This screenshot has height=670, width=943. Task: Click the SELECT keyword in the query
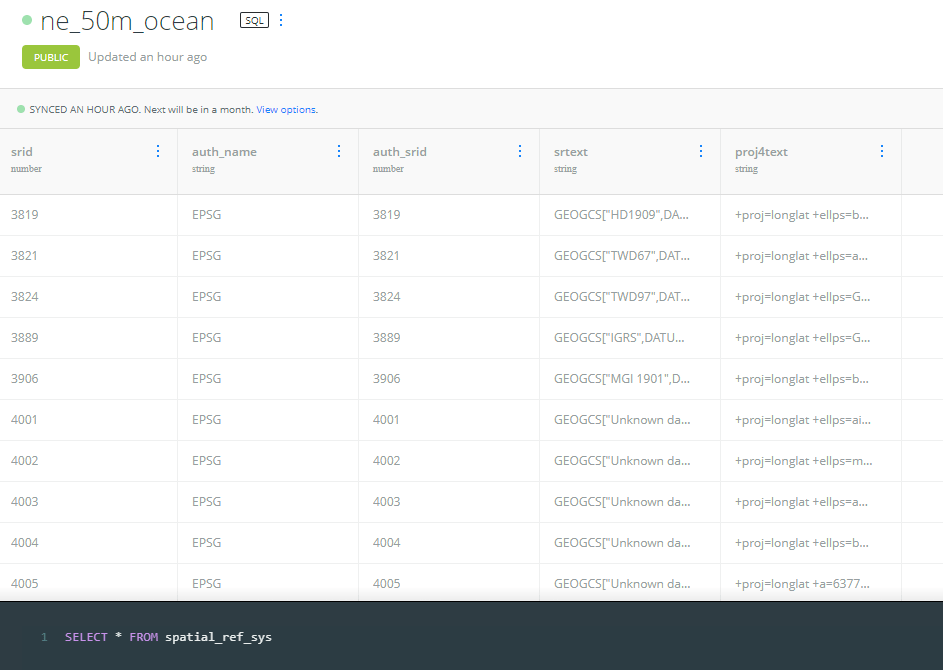(86, 637)
